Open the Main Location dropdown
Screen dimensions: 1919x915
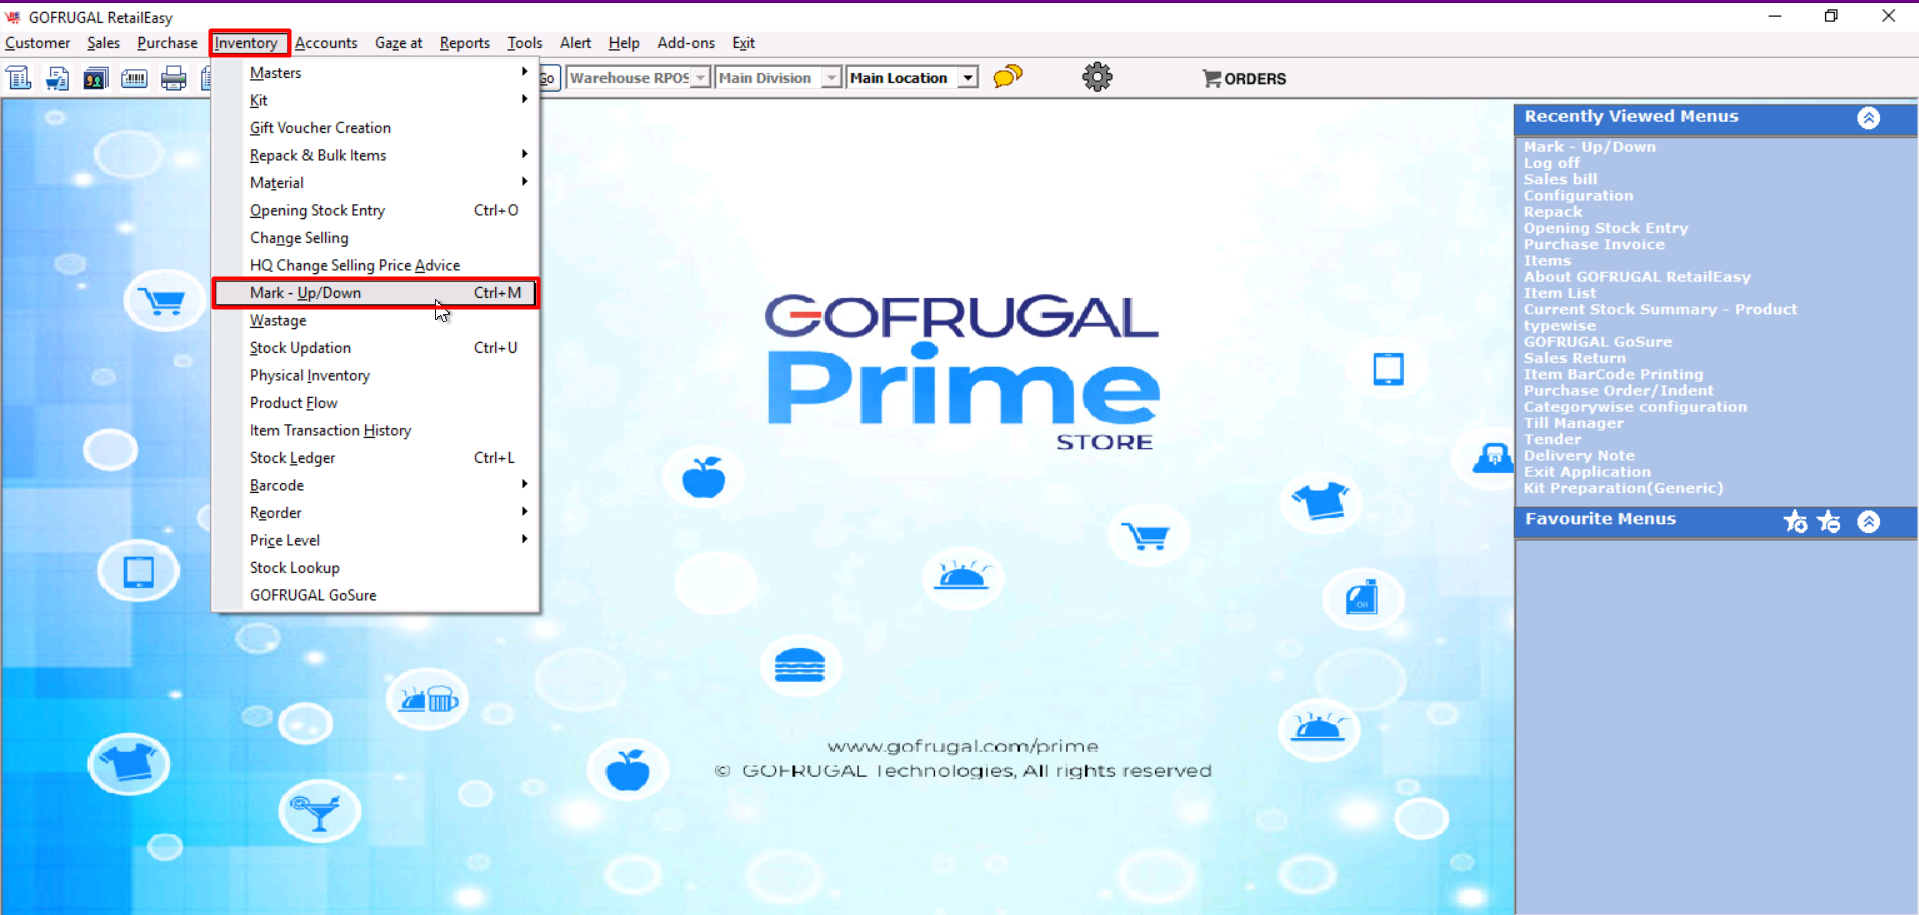(x=967, y=78)
